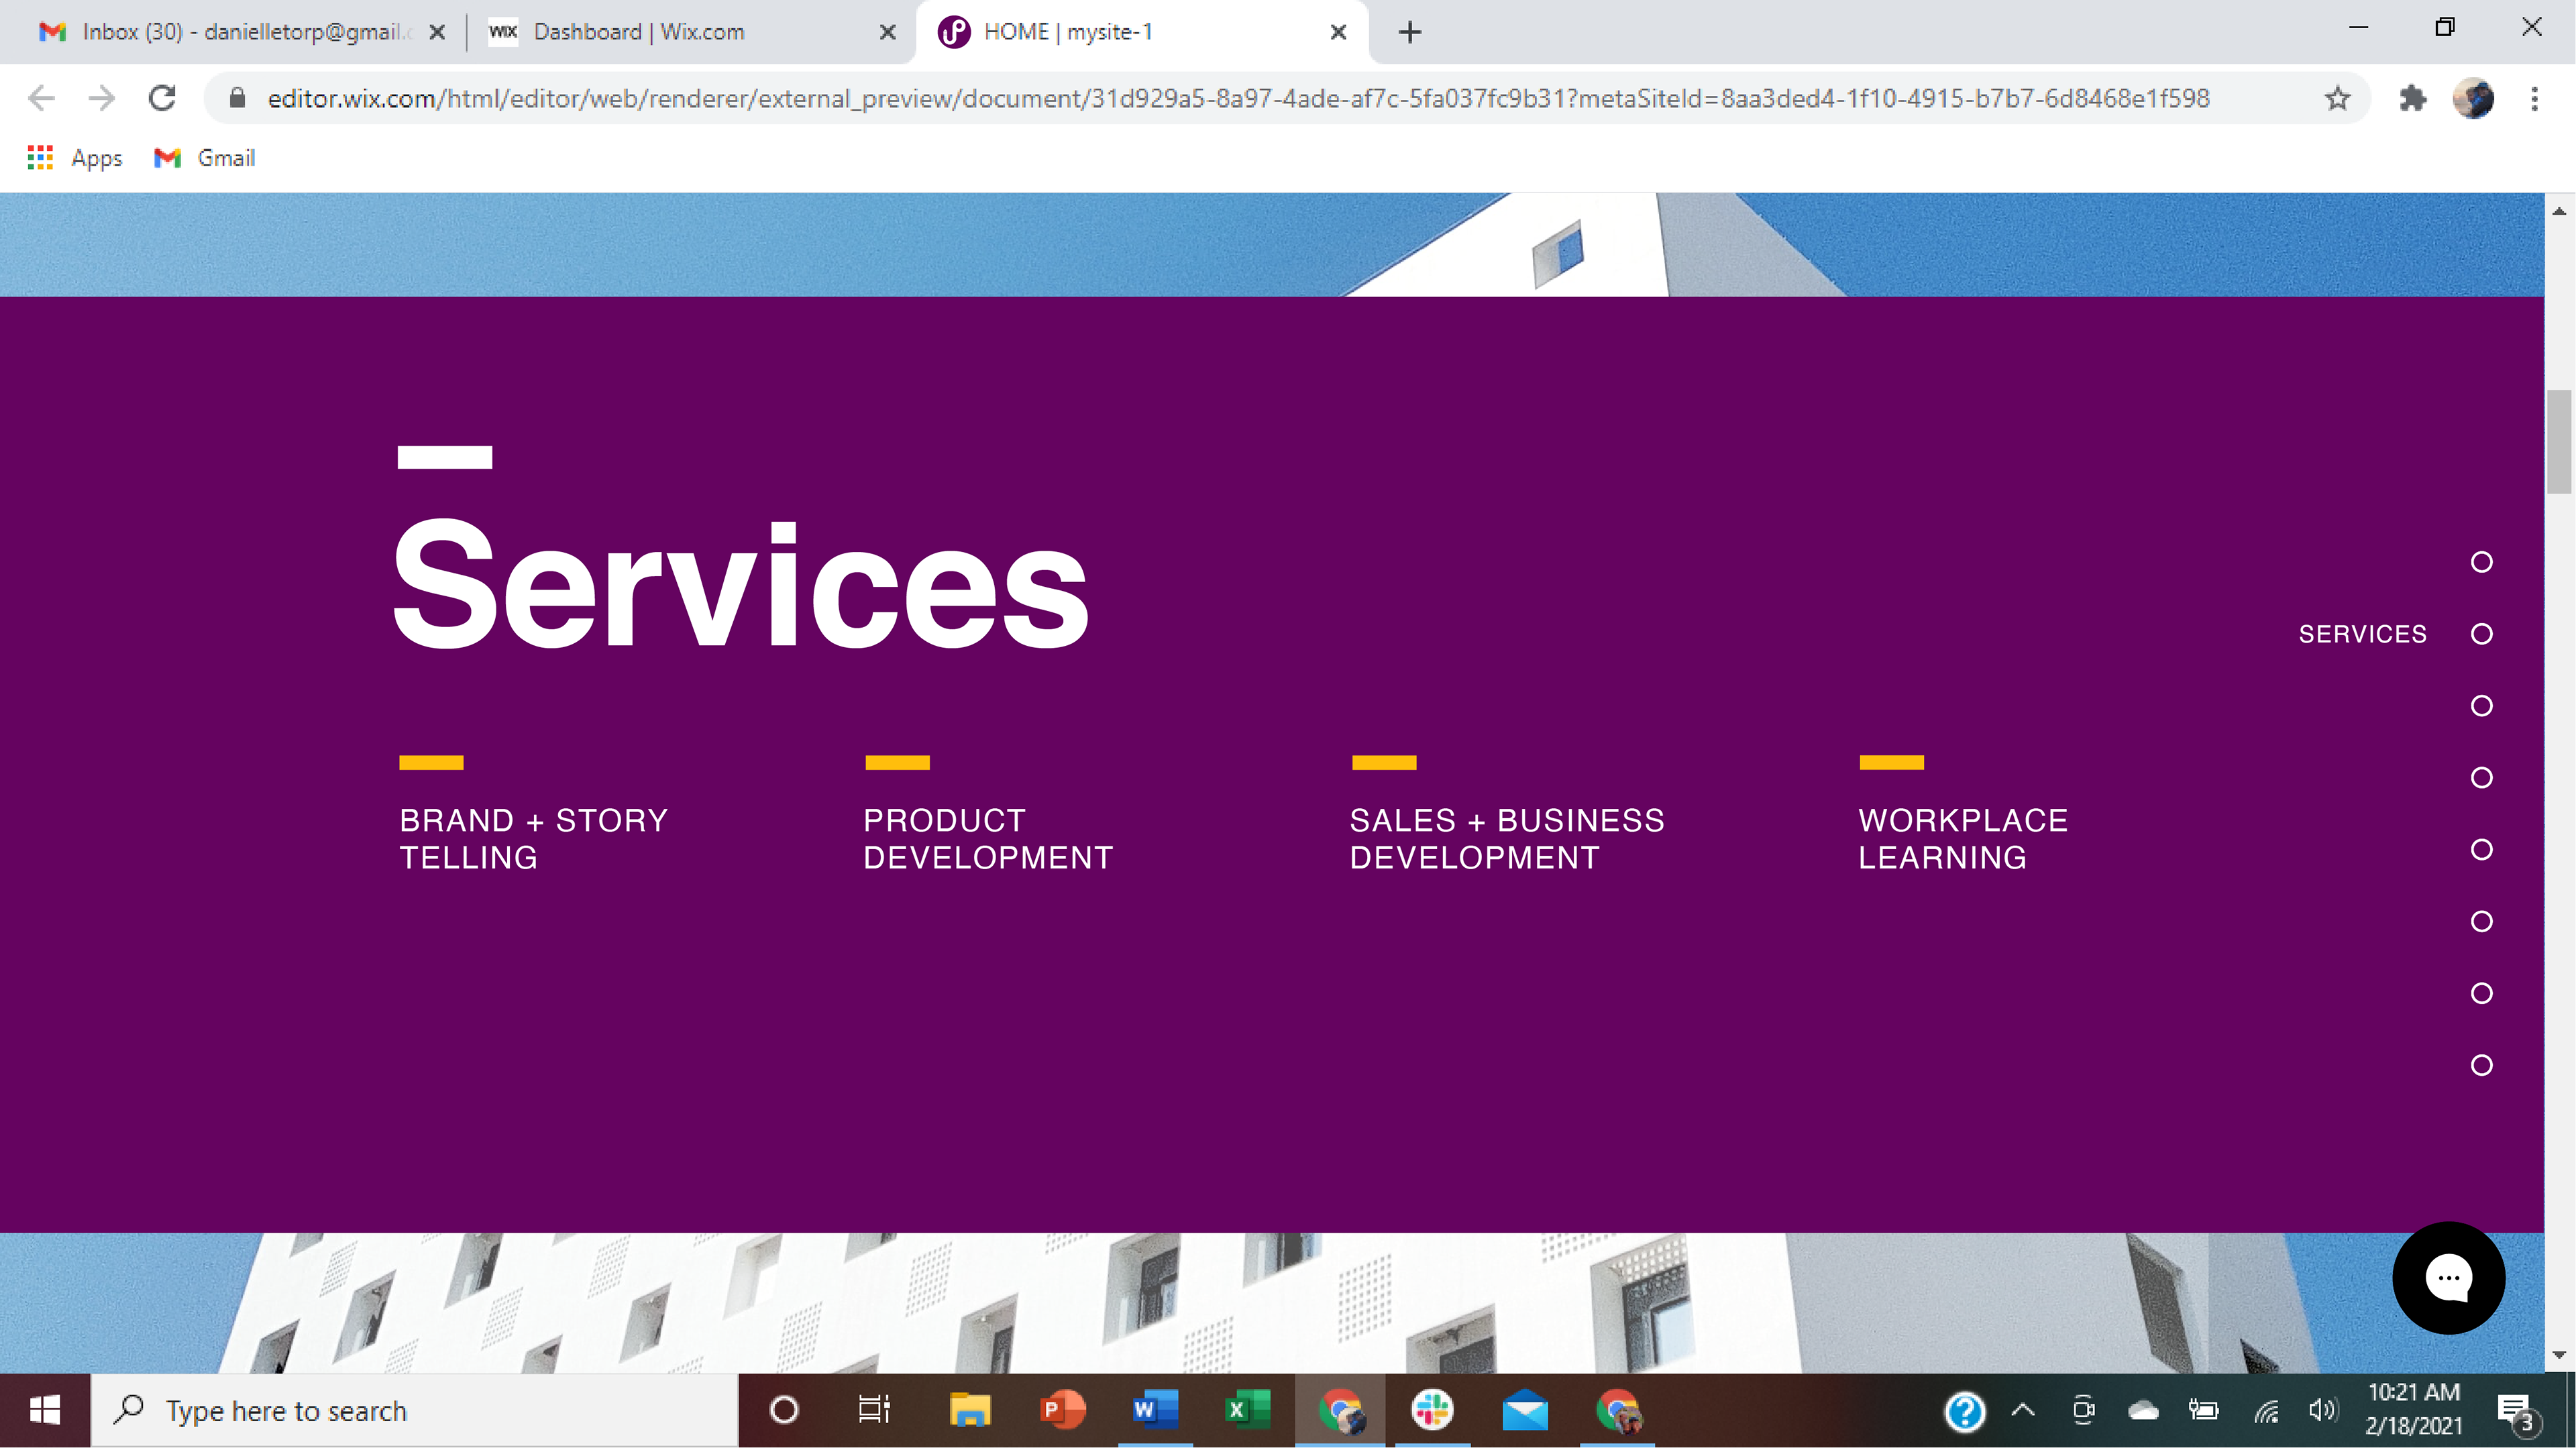Image resolution: width=2576 pixels, height=1448 pixels.
Task: Click the Windows search box
Action: [415, 1410]
